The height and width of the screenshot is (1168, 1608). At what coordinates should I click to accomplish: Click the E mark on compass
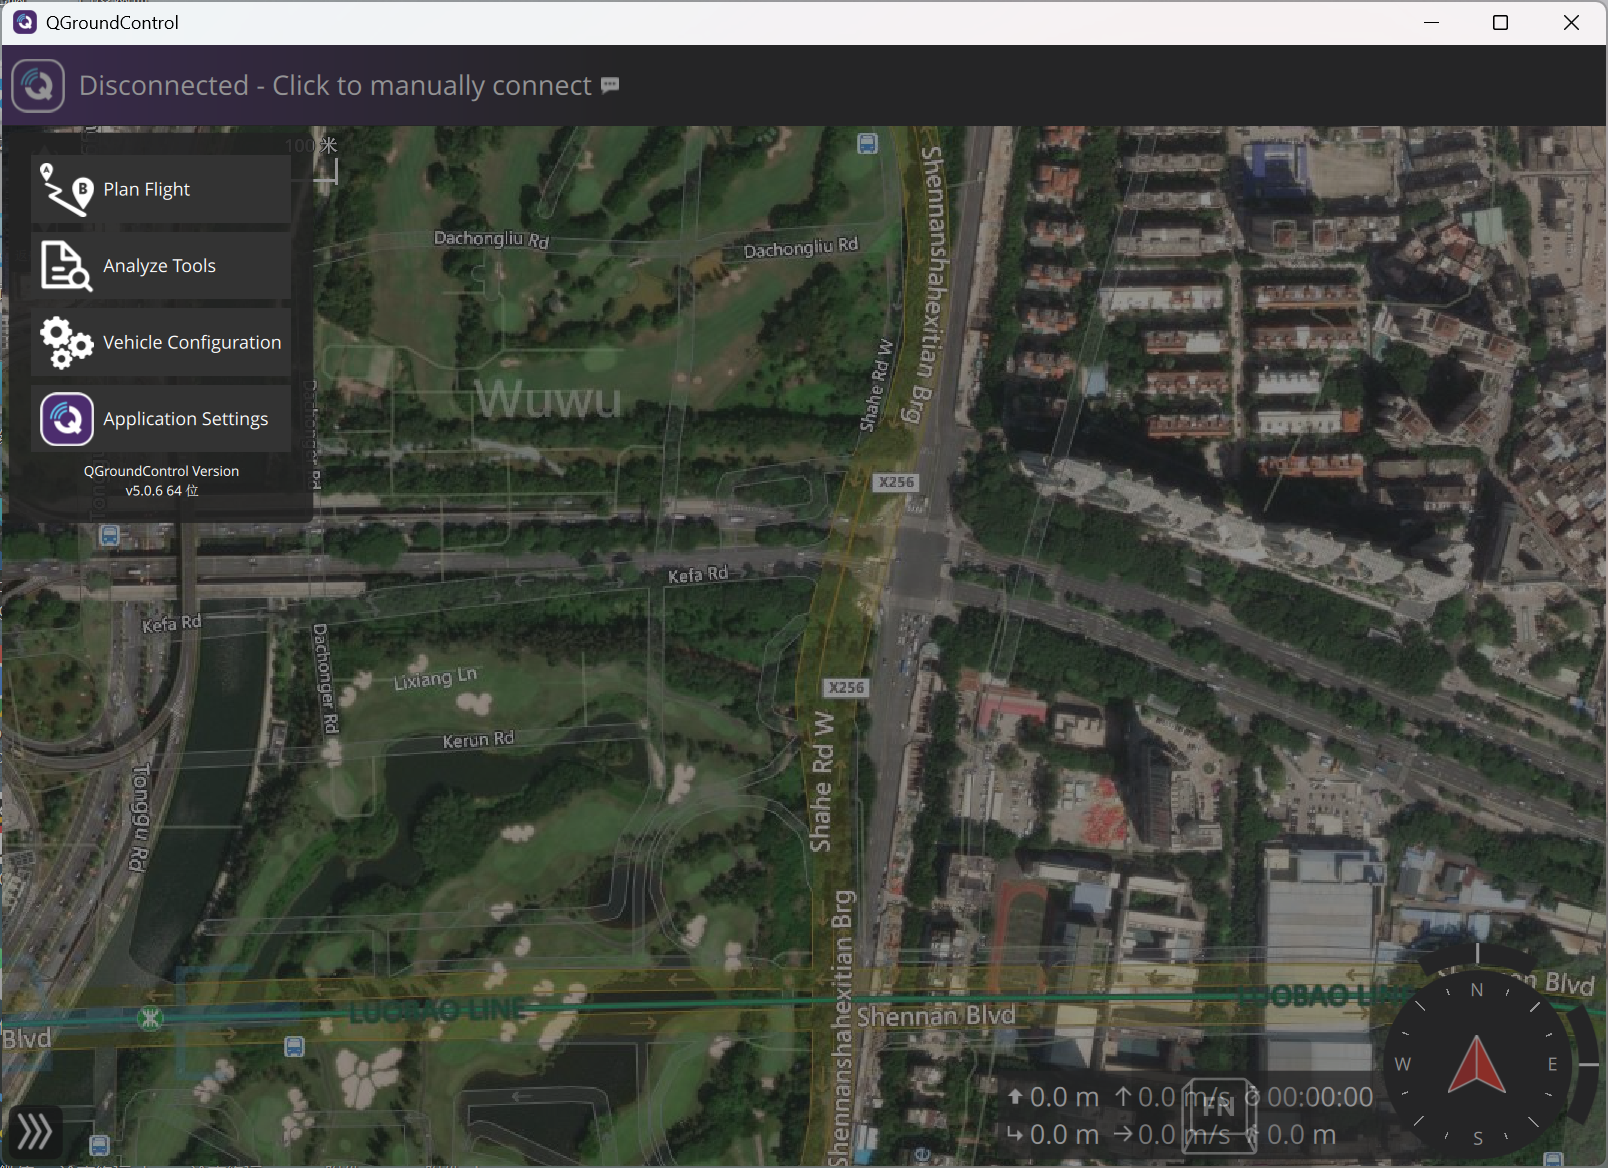coord(1553,1065)
